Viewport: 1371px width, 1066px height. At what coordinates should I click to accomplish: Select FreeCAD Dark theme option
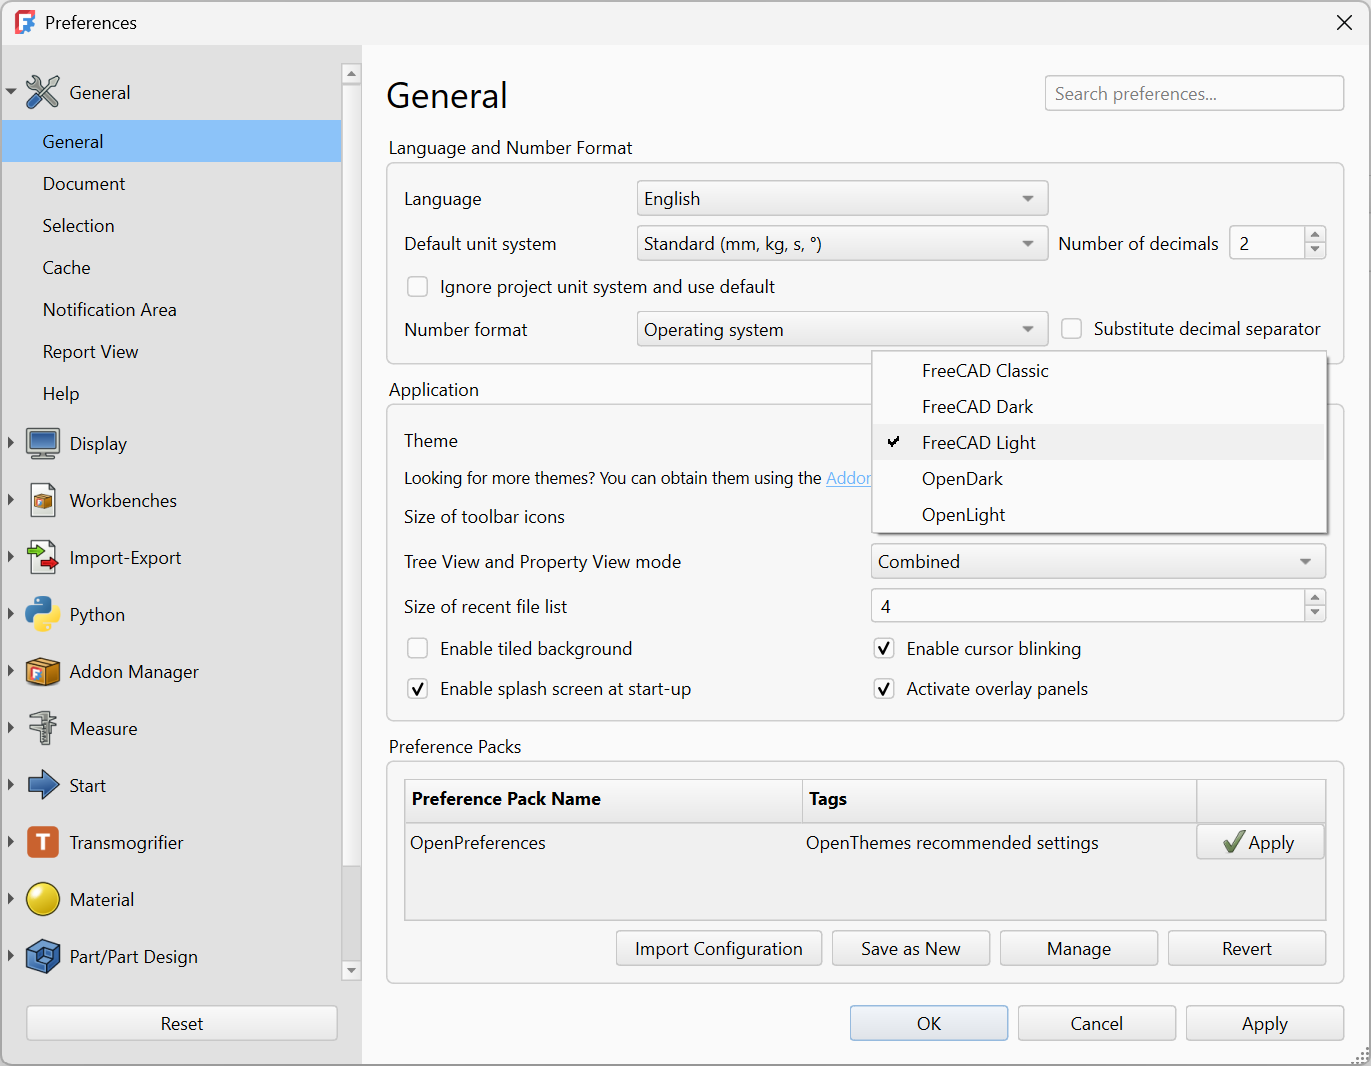click(1099, 407)
